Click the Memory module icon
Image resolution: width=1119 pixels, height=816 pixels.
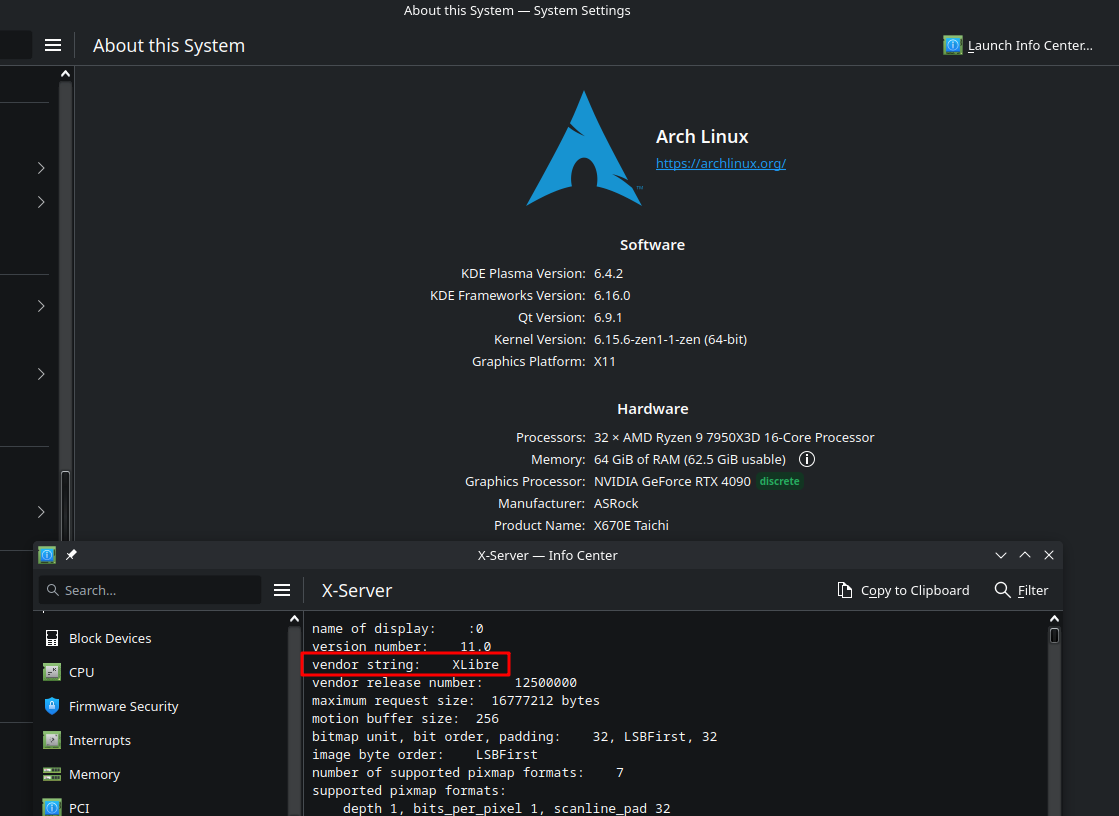click(x=52, y=775)
